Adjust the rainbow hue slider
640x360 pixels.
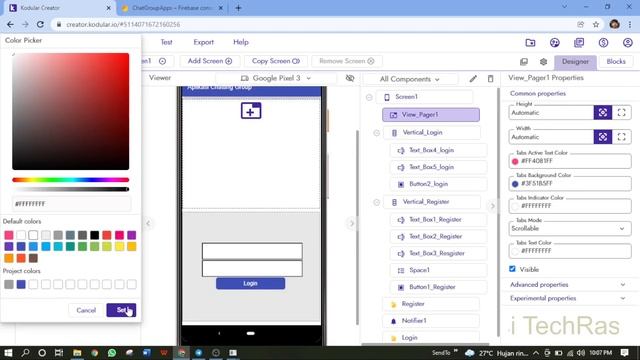tap(71, 180)
